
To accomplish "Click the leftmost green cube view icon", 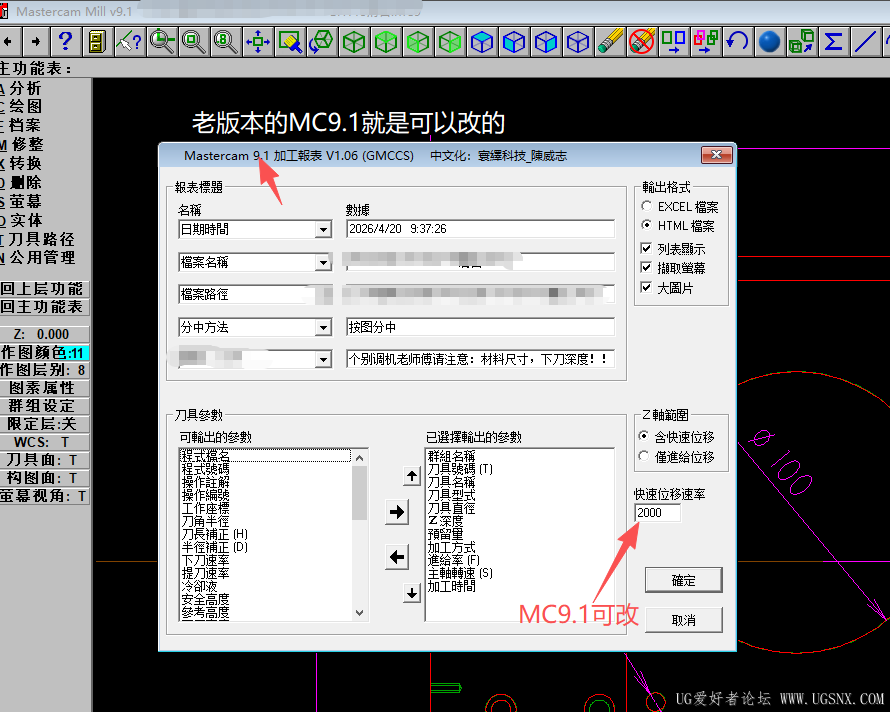I will [x=354, y=41].
